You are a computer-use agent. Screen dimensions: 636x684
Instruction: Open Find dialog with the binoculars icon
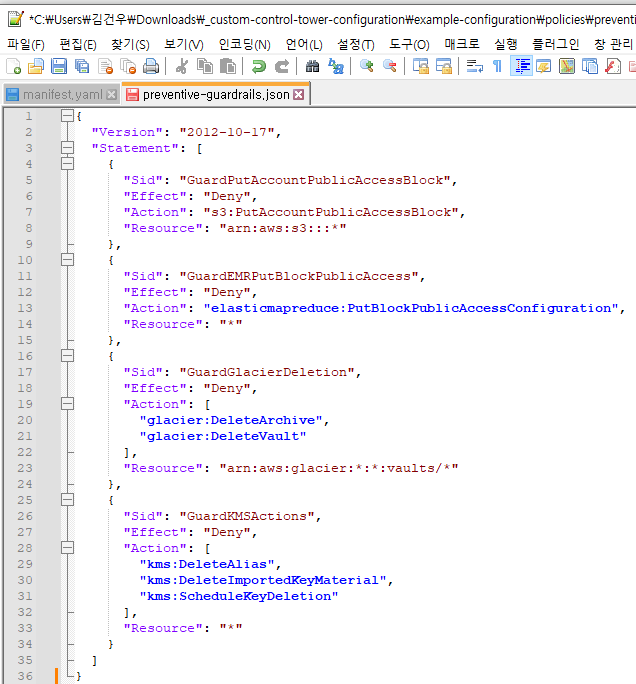[312, 66]
